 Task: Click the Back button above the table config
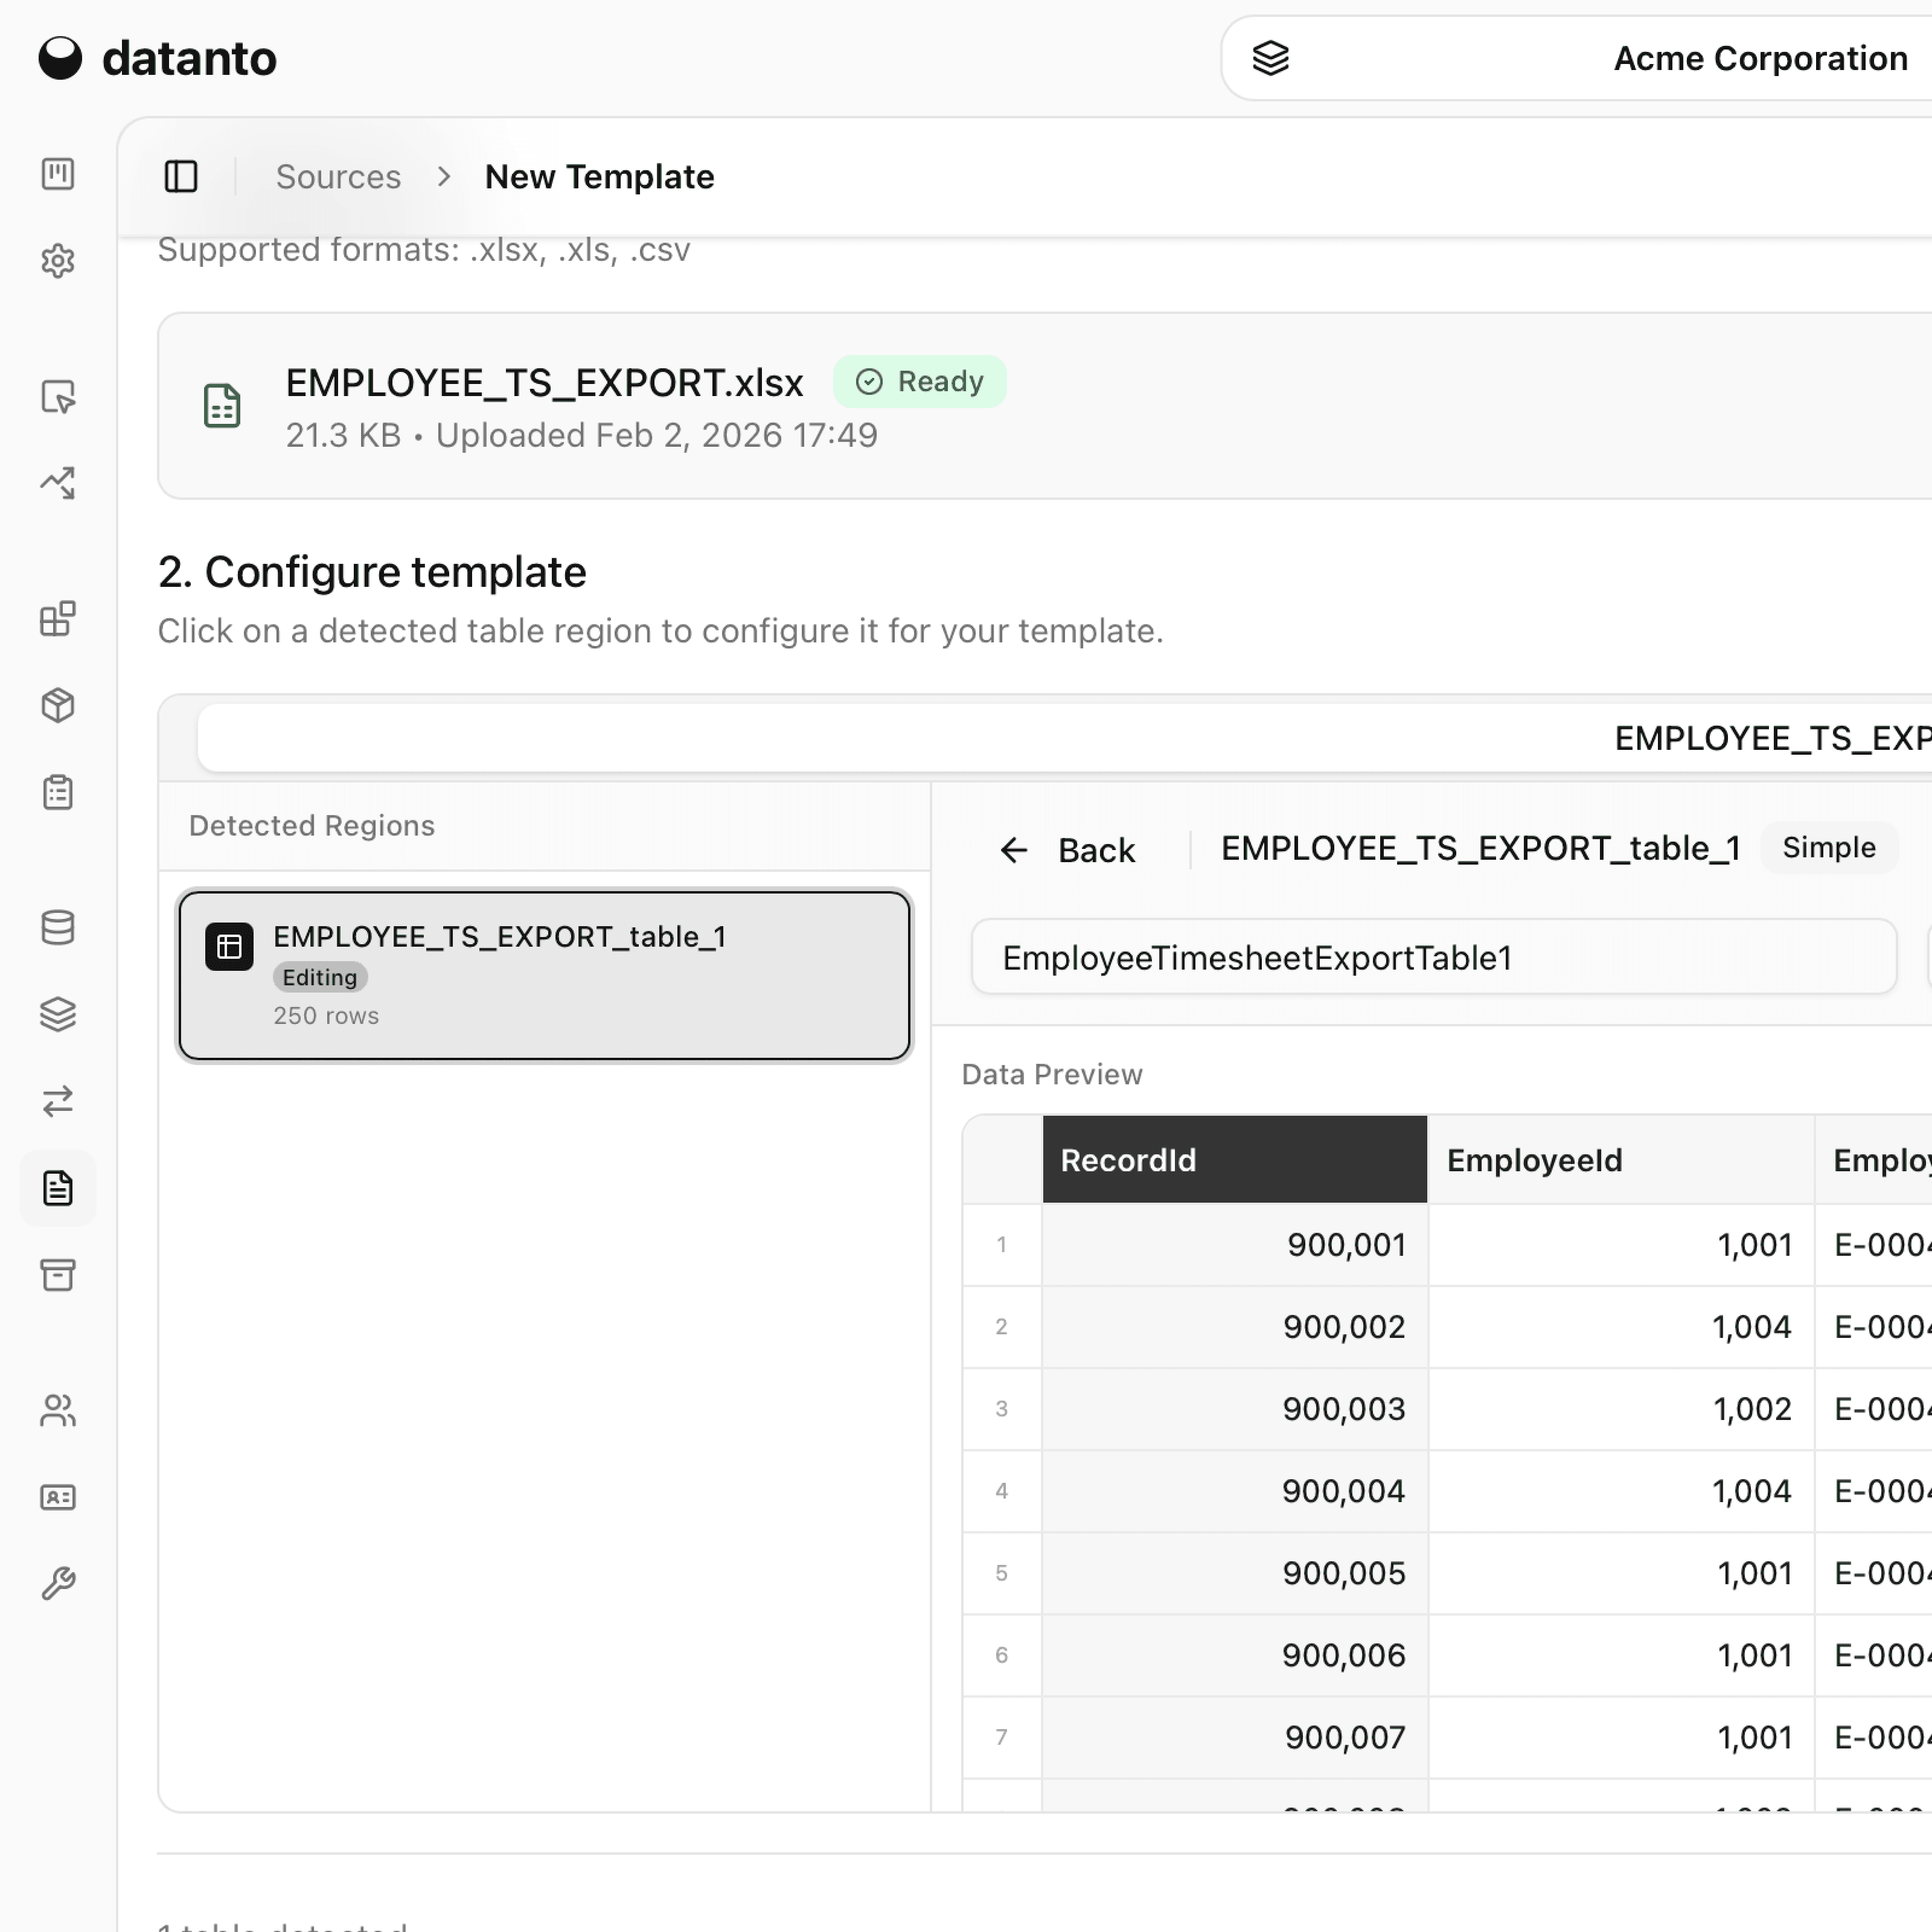click(x=1070, y=849)
